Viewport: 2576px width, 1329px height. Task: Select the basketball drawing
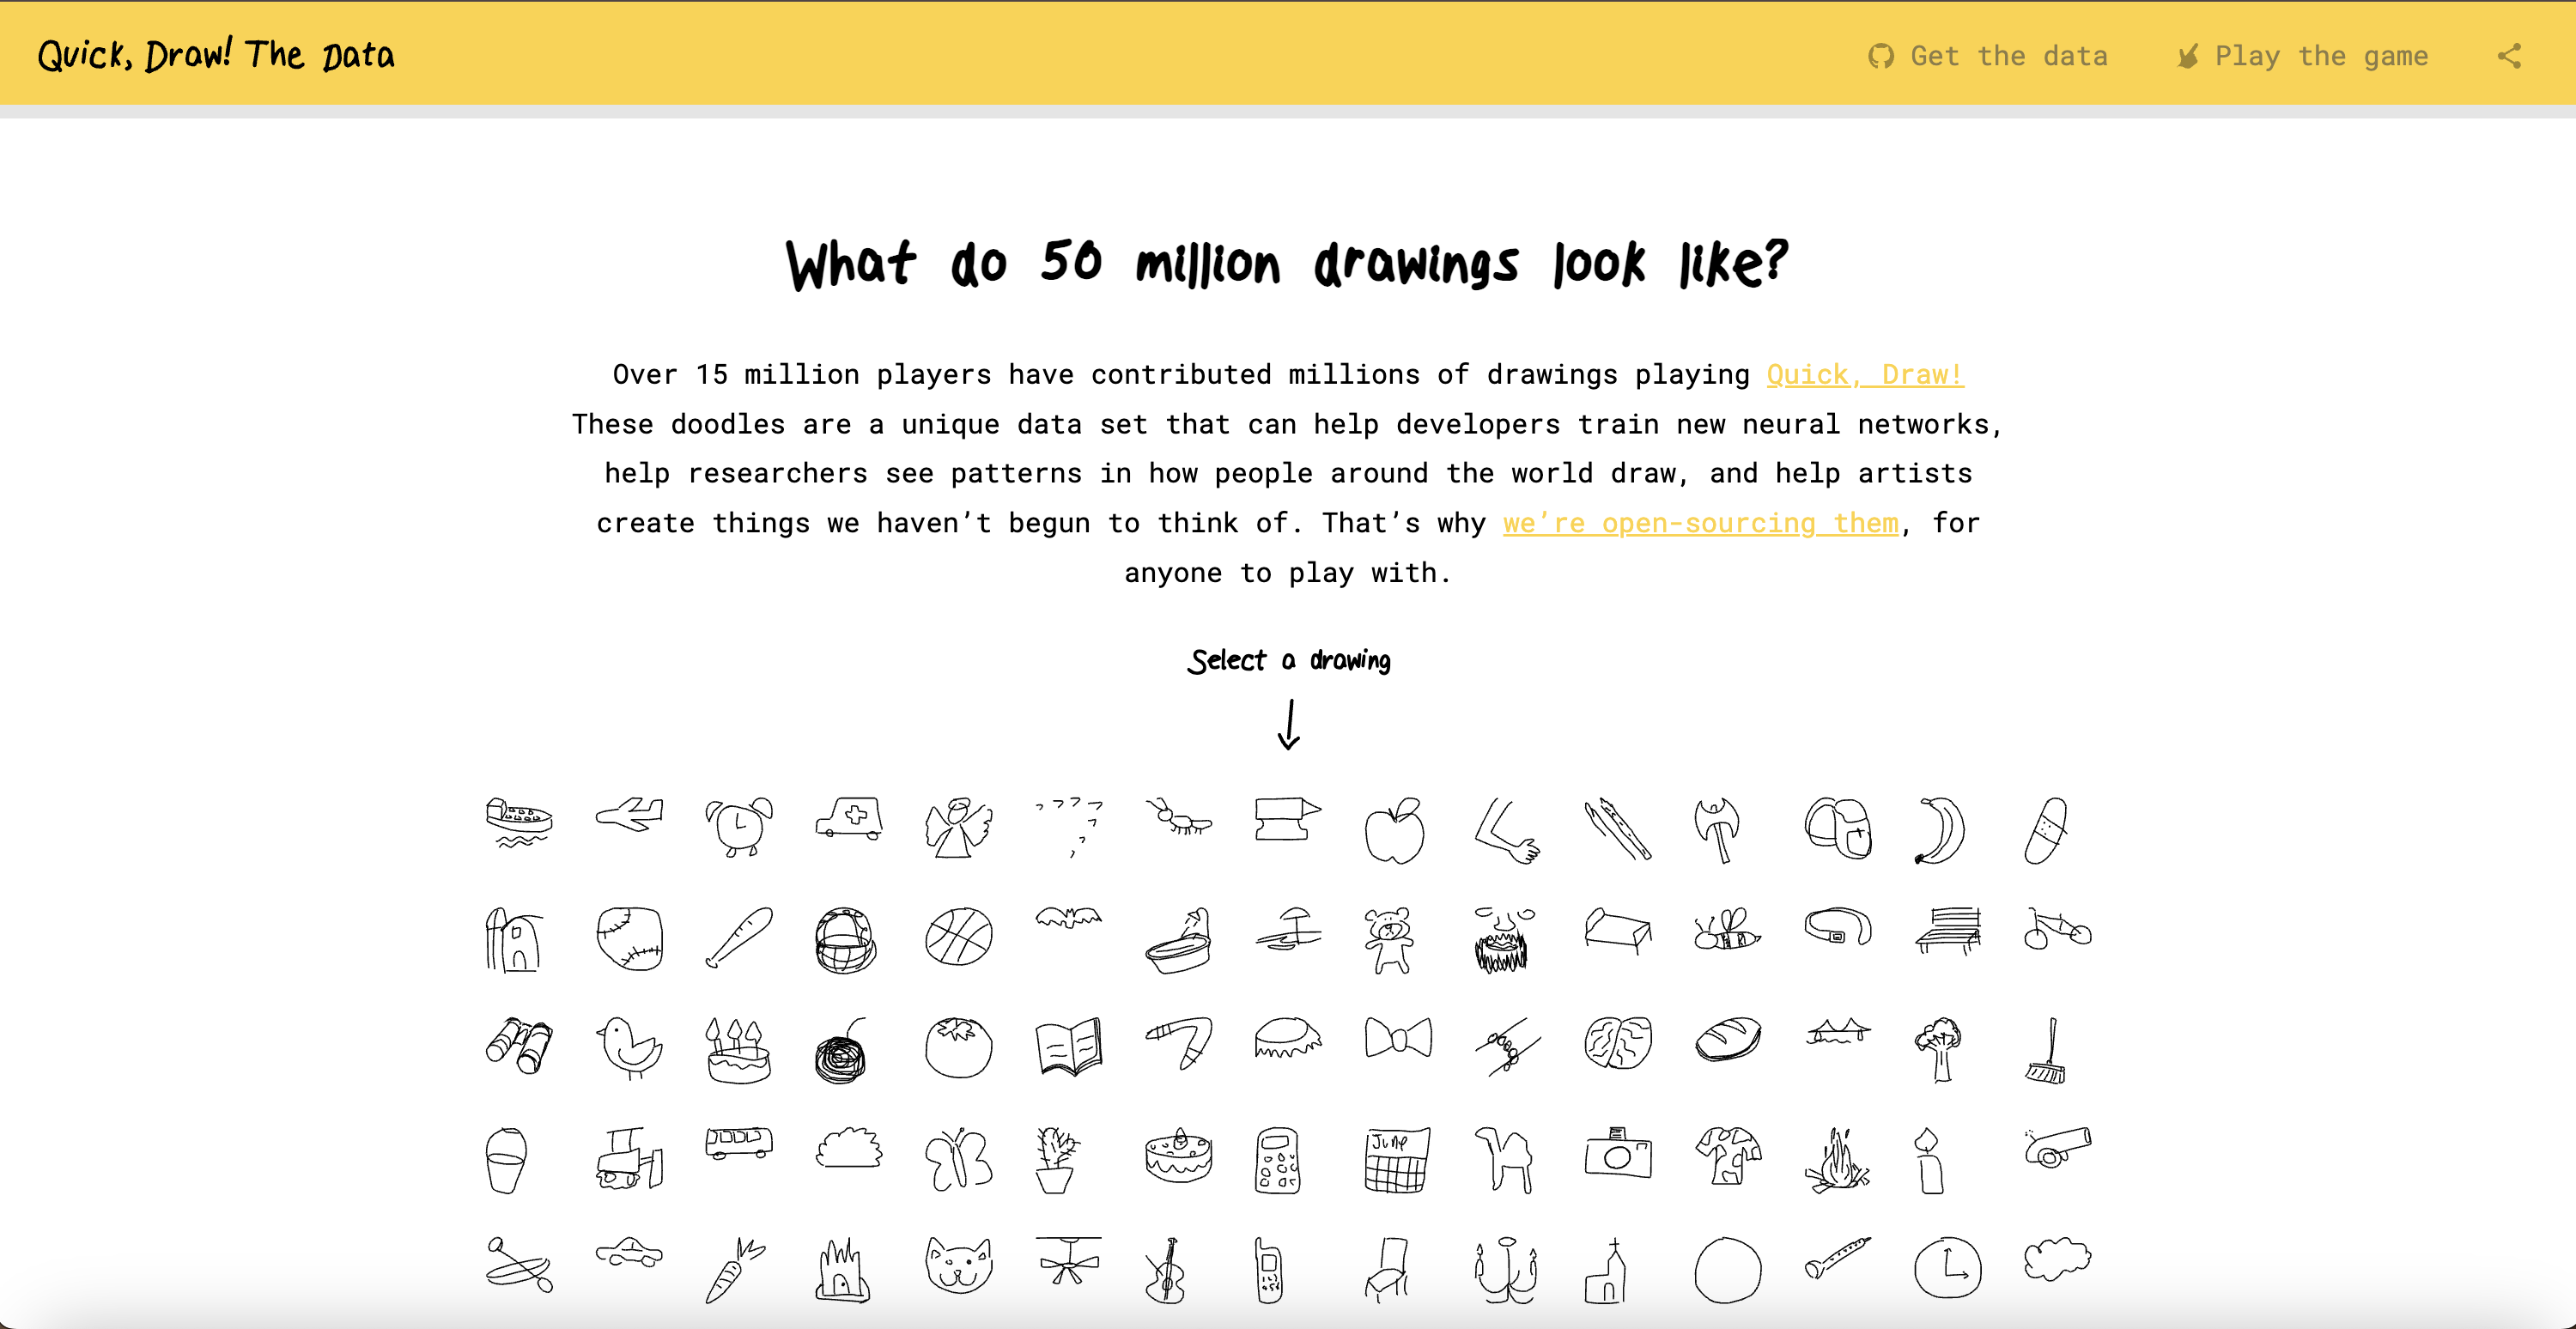(x=958, y=937)
